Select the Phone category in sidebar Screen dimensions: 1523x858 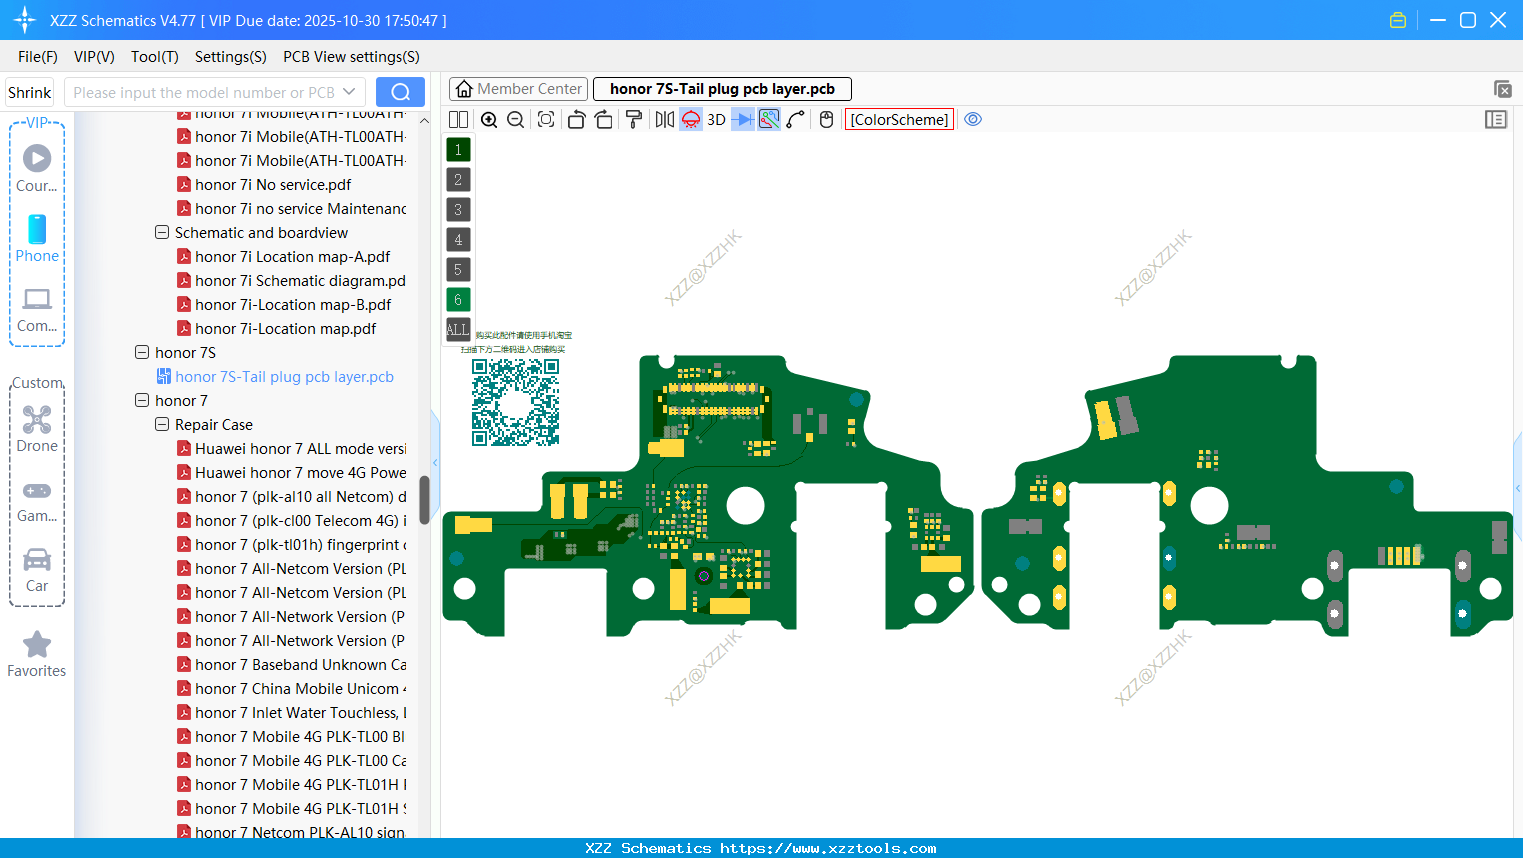point(37,239)
